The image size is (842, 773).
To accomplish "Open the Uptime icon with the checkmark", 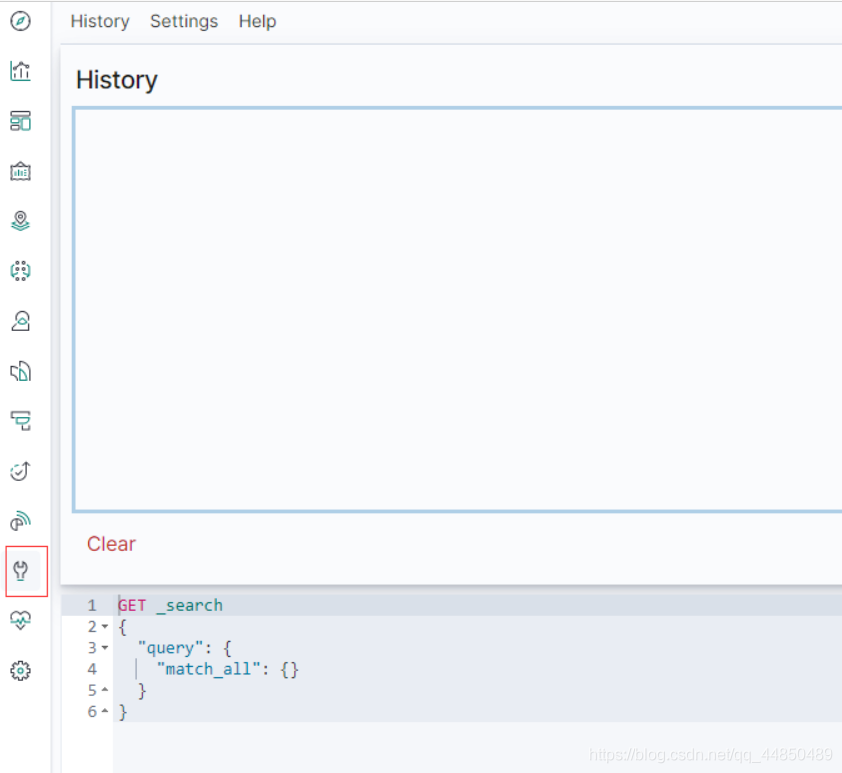I will point(20,471).
